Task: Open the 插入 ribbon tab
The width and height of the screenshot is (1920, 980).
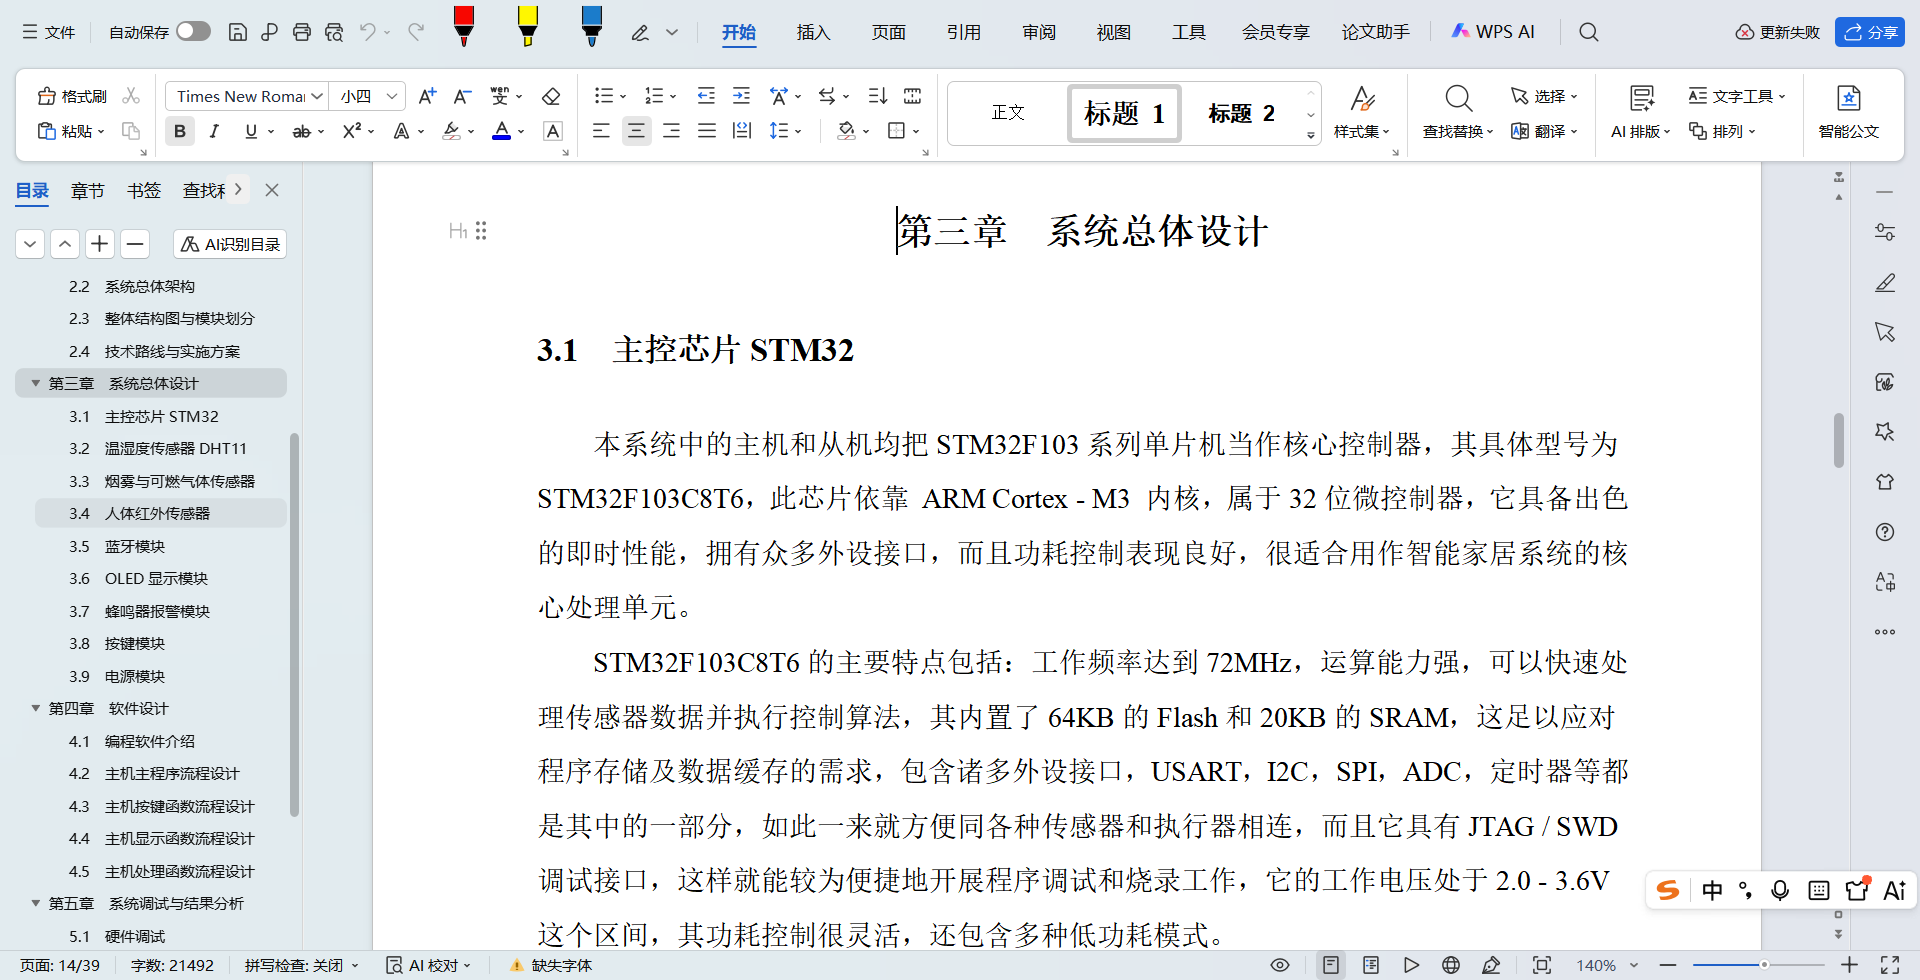Action: click(813, 32)
